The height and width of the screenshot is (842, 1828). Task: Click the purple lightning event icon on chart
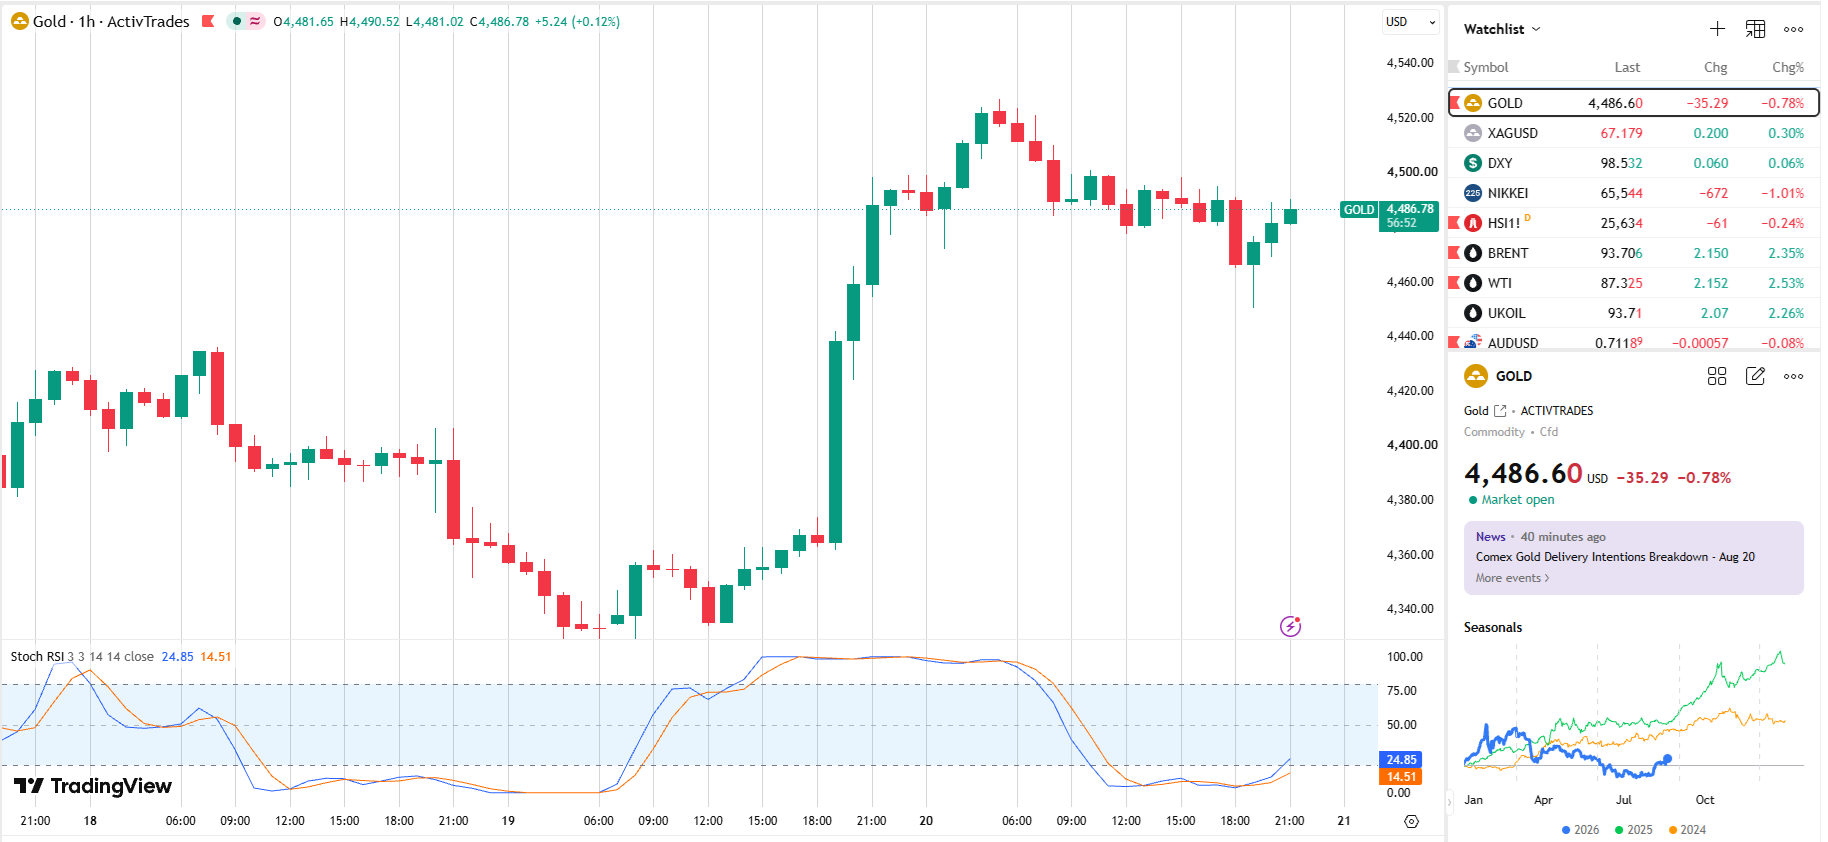pos(1291,626)
